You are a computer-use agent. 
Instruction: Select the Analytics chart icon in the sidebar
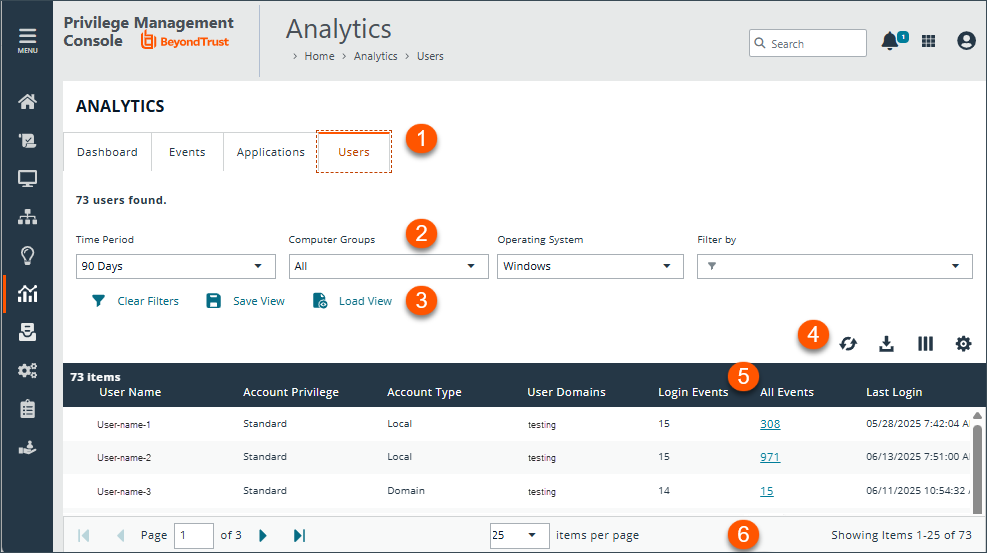pyautogui.click(x=27, y=294)
